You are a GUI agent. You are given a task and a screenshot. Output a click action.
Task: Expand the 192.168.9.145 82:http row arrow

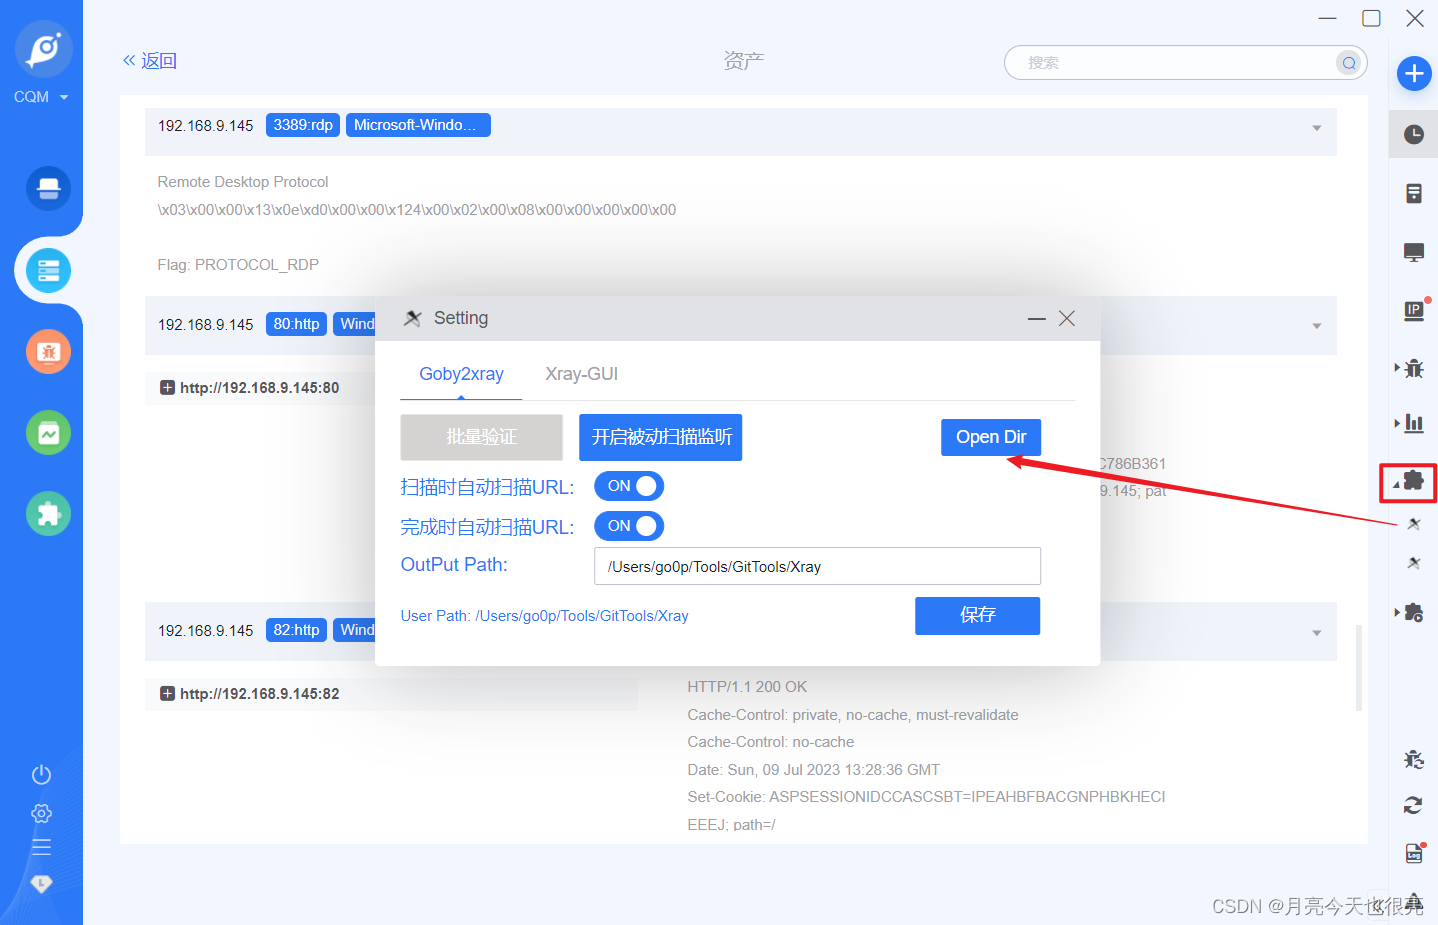coord(1317,633)
